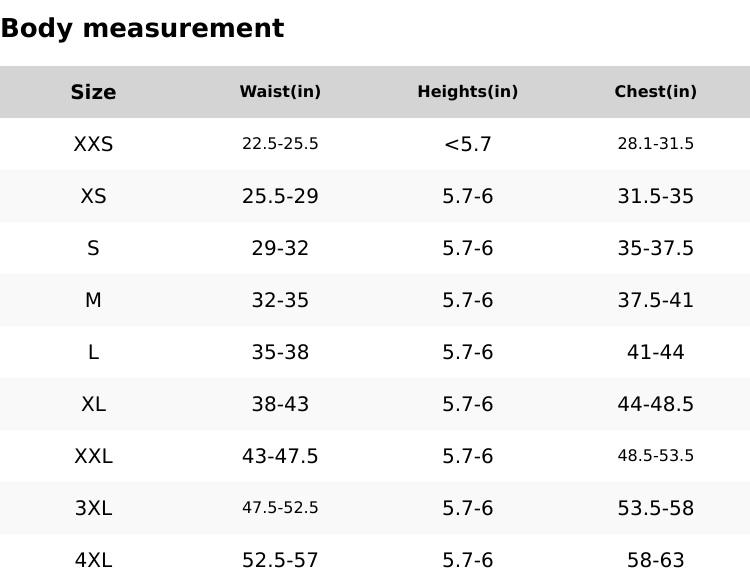Click the Heights(in) column header
Image resolution: width=750 pixels, height=586 pixels.
point(467,92)
